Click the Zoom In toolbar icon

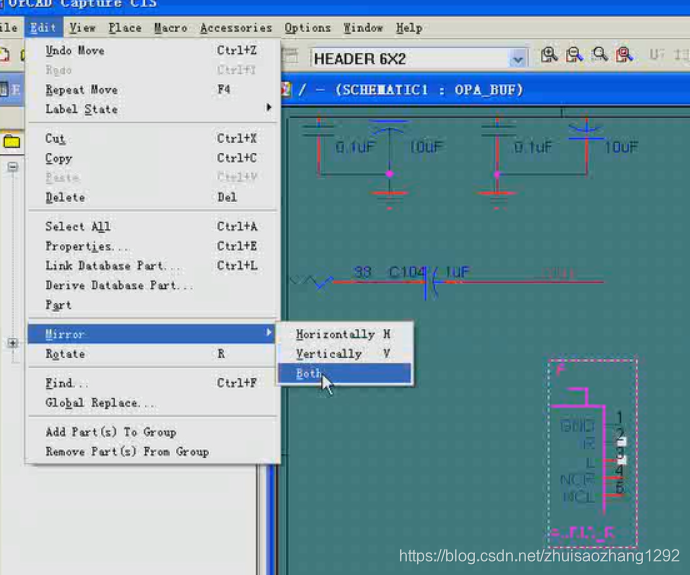click(549, 56)
